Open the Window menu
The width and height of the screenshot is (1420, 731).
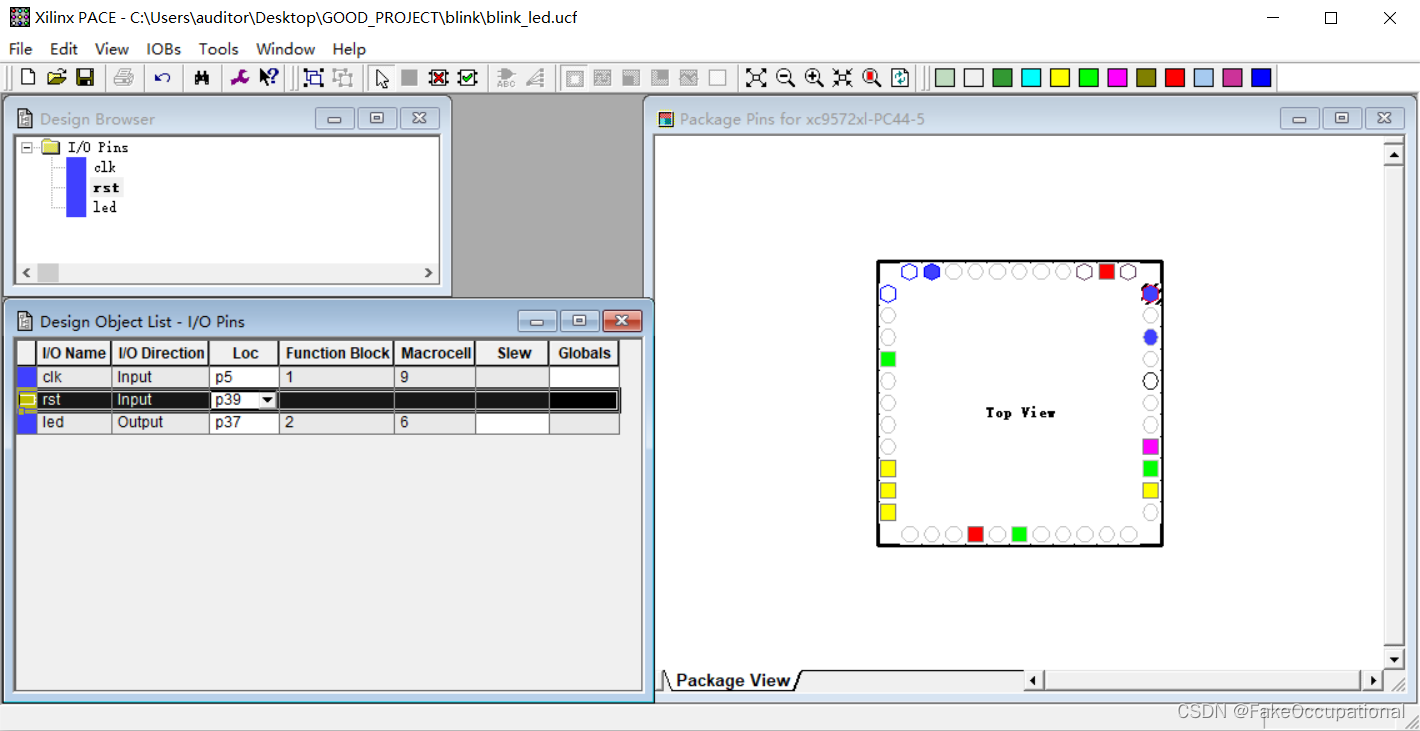286,49
